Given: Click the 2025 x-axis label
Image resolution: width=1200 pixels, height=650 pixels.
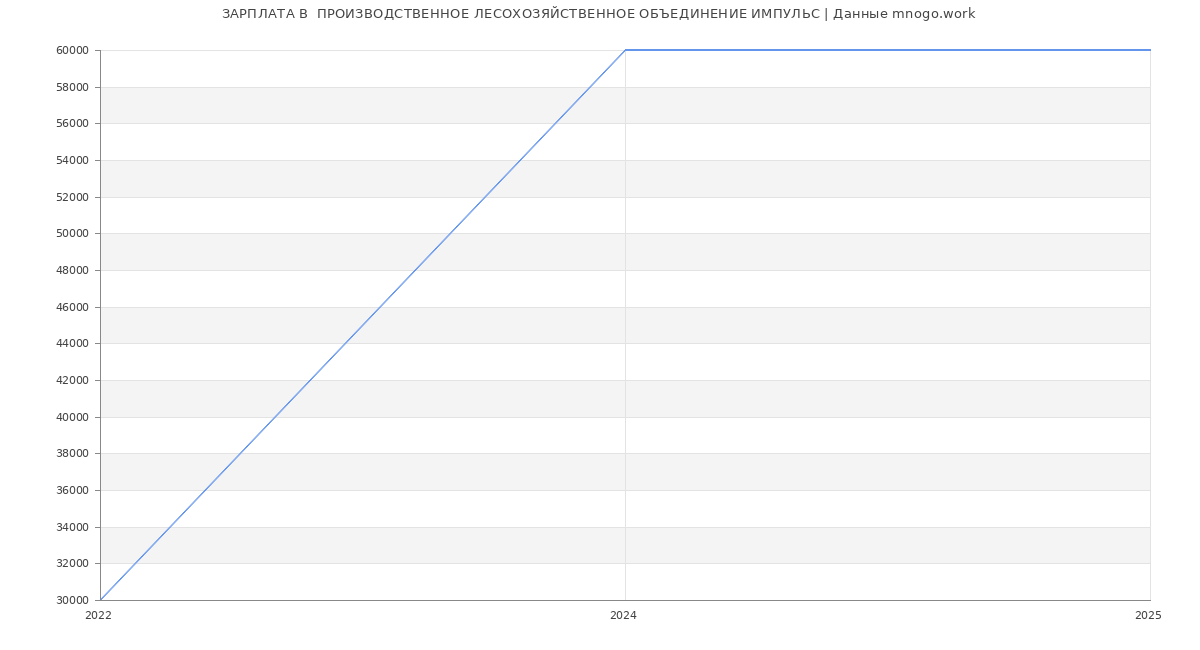Looking at the screenshot, I should (1148, 616).
